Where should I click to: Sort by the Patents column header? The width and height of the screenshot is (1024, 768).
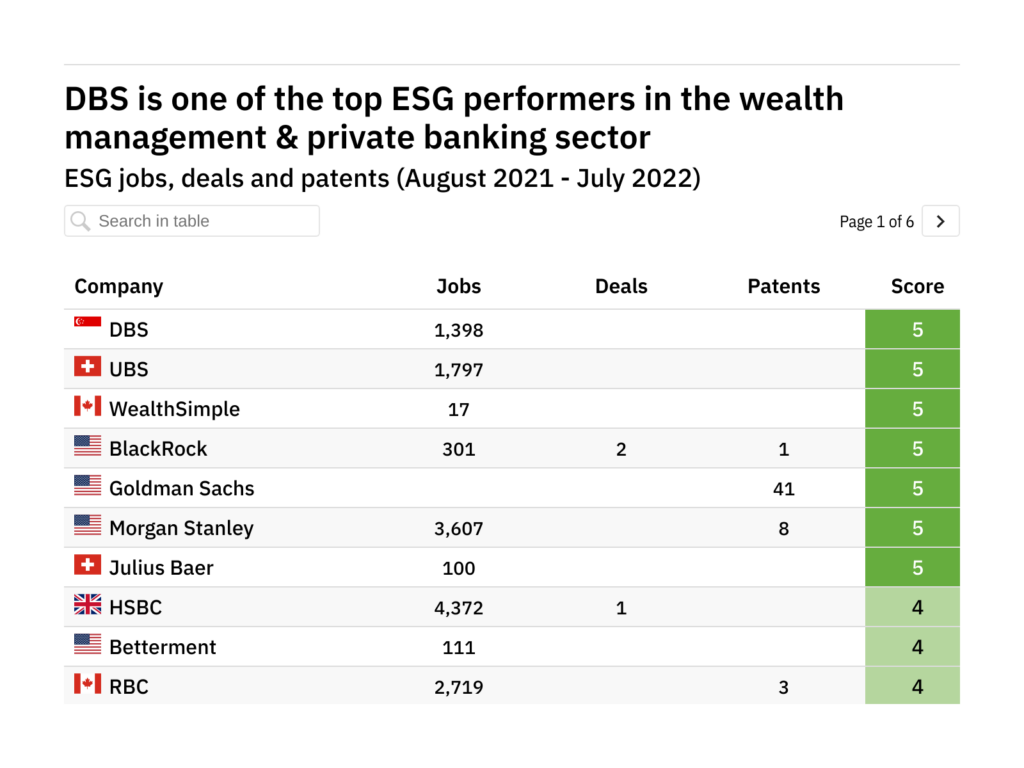pyautogui.click(x=783, y=286)
